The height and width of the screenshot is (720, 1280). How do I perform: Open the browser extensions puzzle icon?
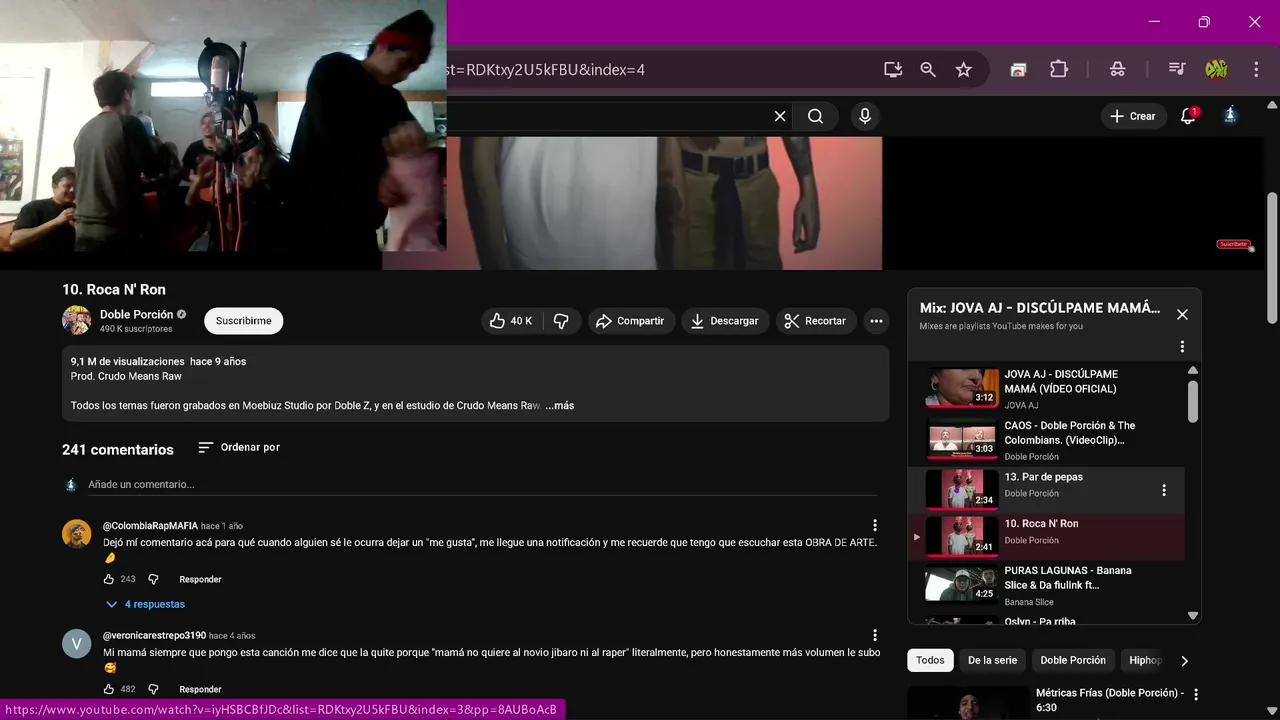pyautogui.click(x=1059, y=69)
